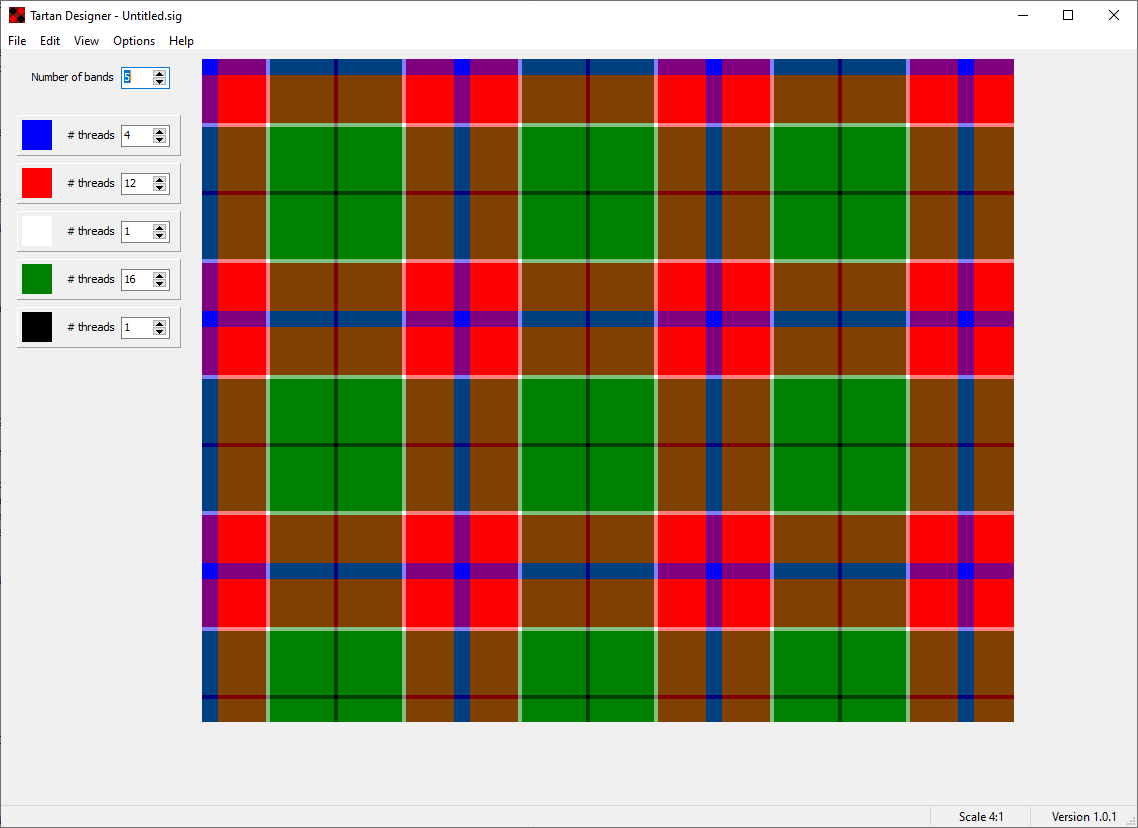Screen dimensions: 1138x828
Task: Increment the red band thread count
Action: pyautogui.click(x=160, y=179)
